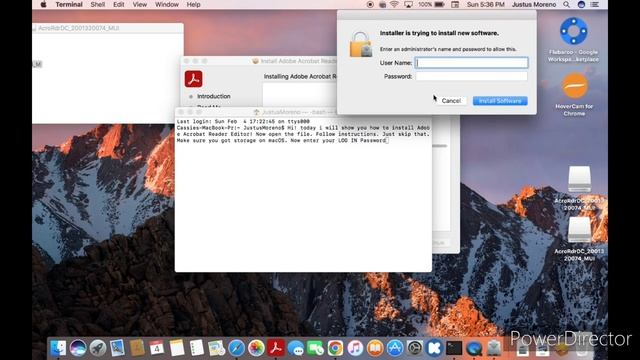This screenshot has width=640, height=360.
Task: Open Contacts book icon in dock
Action: tap(137, 348)
